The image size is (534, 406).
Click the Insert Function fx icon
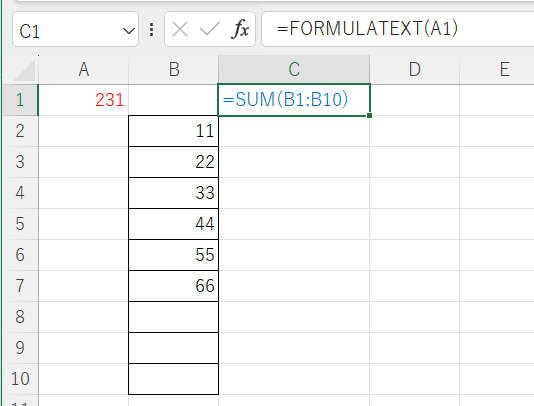[x=240, y=29]
